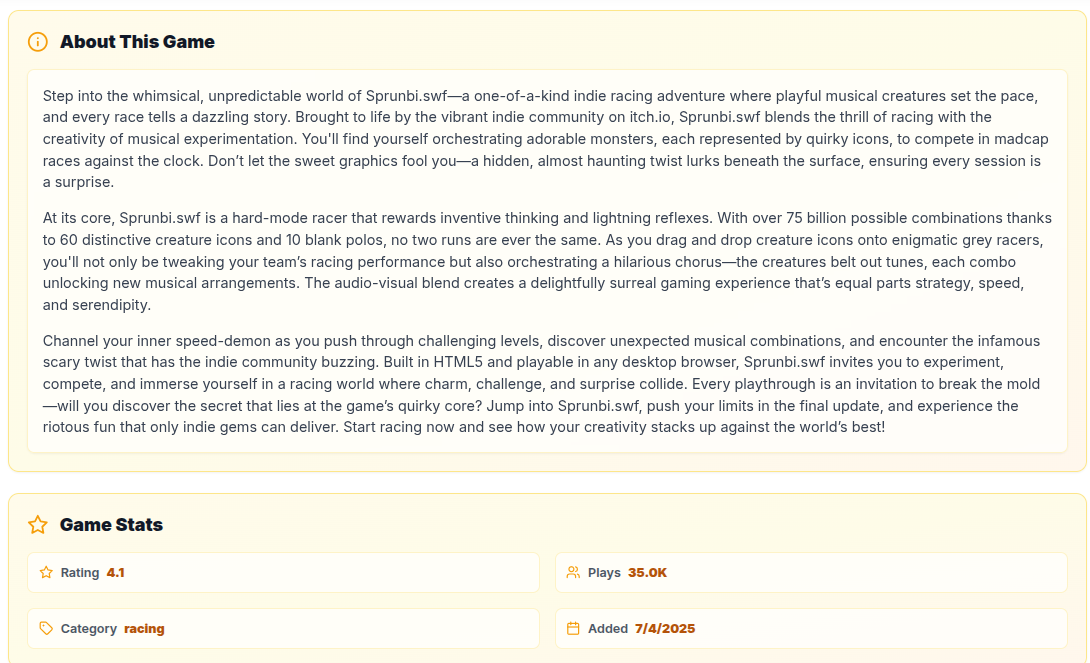Viewport: 1090px width, 663px height.
Task: Click the Plays label text
Action: click(x=604, y=573)
